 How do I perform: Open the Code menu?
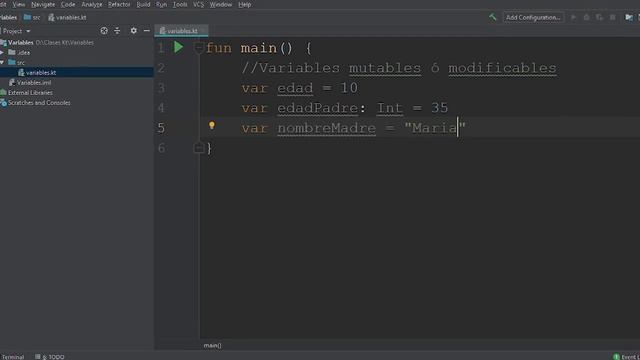tap(68, 4)
